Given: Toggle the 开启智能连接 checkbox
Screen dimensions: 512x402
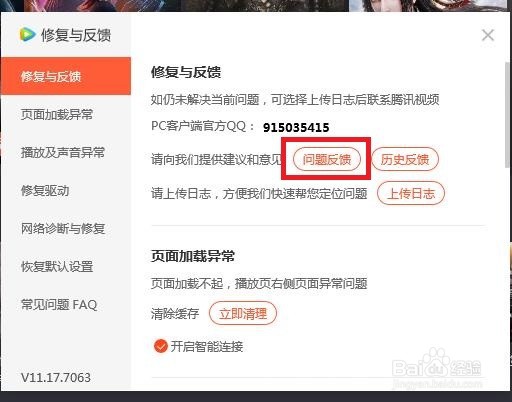Looking at the screenshot, I should pos(161,346).
